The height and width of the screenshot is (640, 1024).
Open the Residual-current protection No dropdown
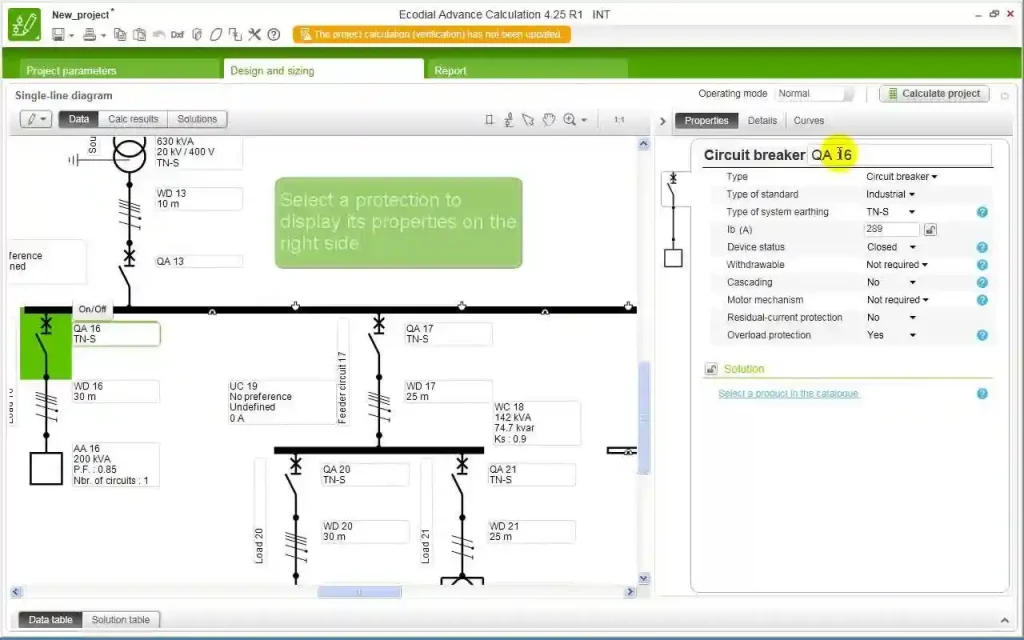pos(891,317)
